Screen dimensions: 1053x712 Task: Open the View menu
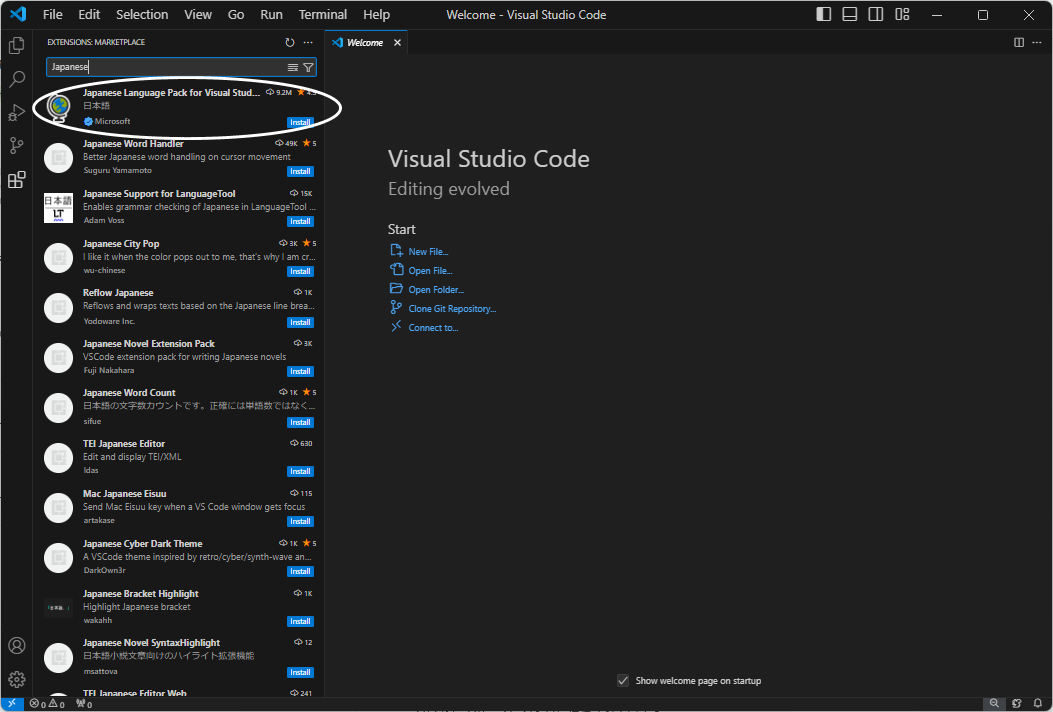coord(198,14)
